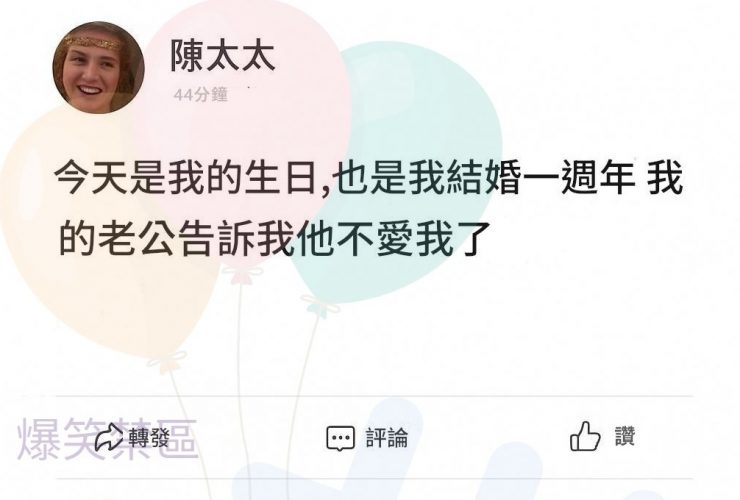Tap the 讚 like label

pyautogui.click(x=624, y=436)
